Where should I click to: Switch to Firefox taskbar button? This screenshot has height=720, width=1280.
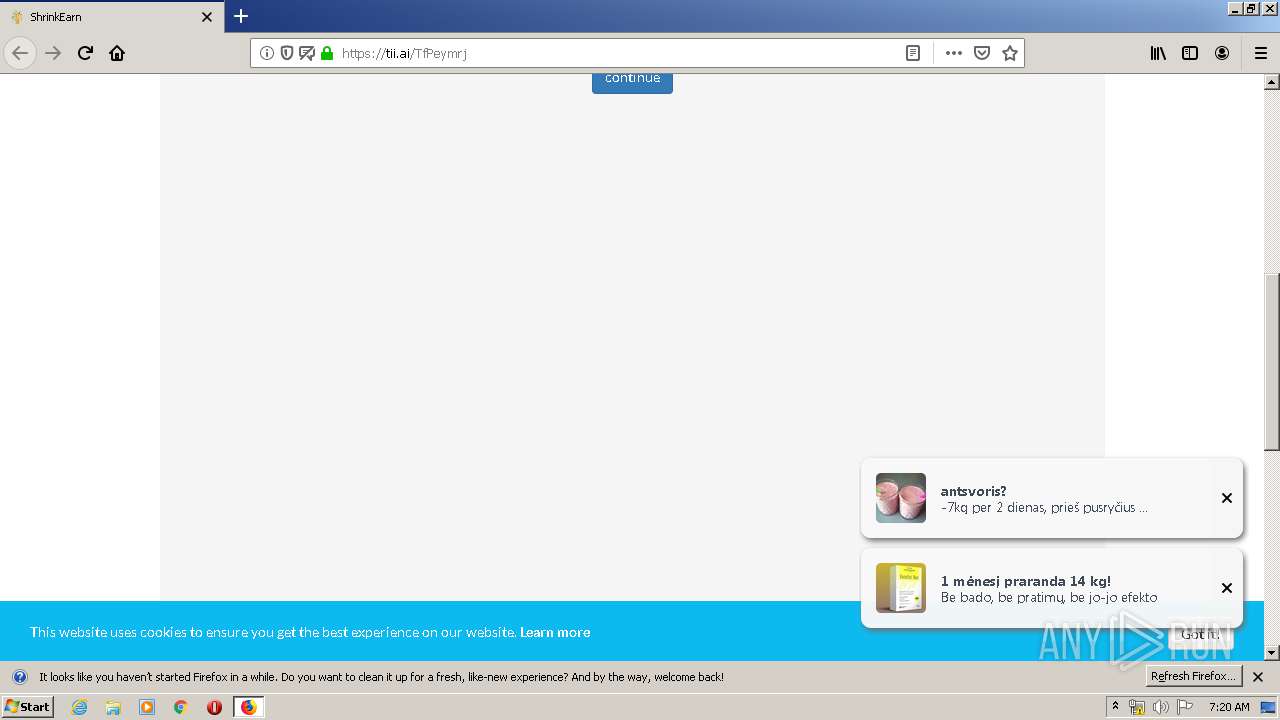[248, 707]
